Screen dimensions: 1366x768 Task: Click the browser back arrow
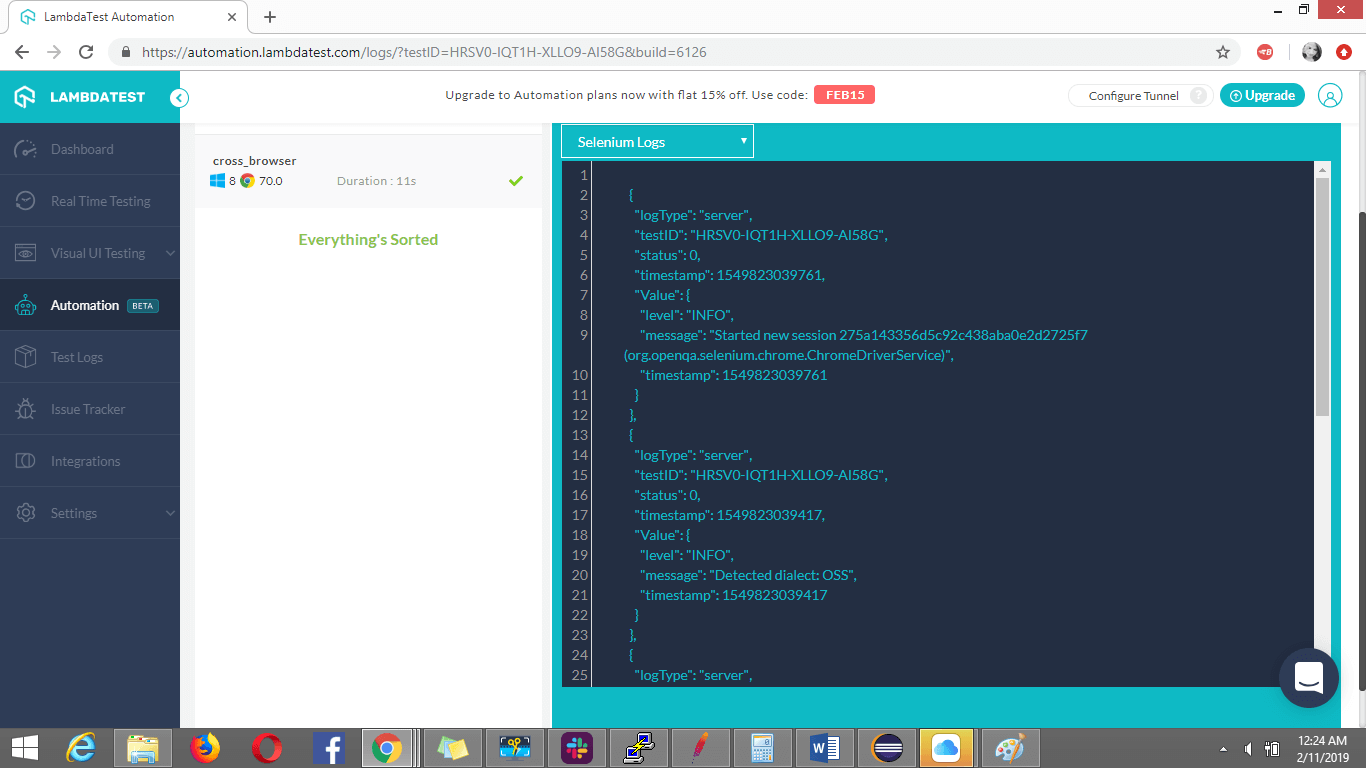(x=22, y=52)
